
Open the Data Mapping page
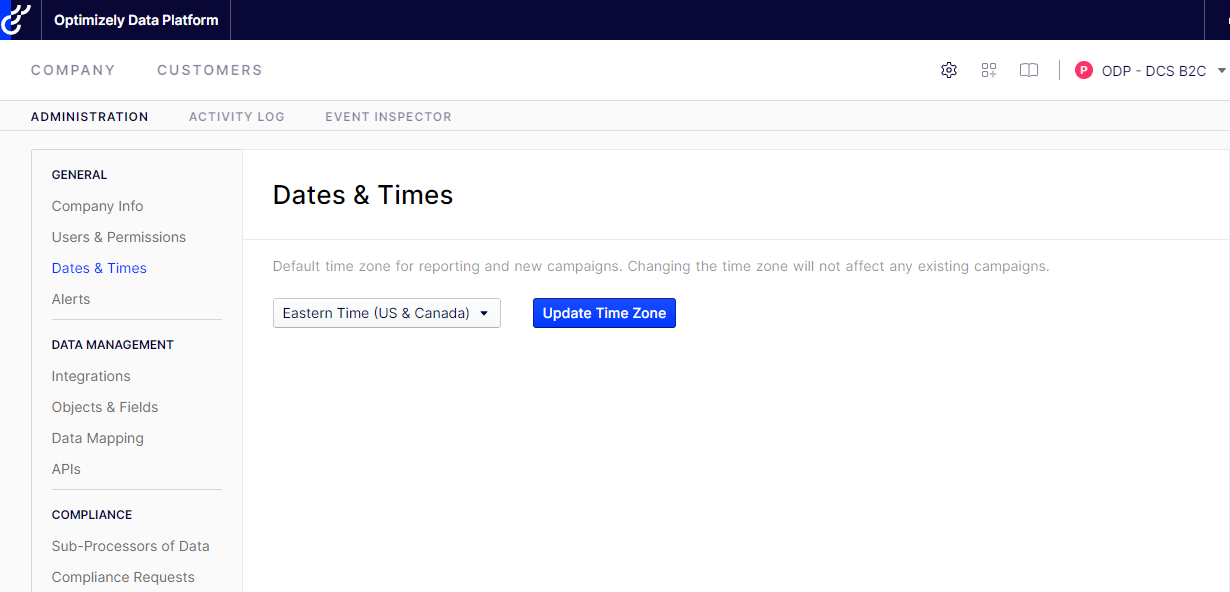(x=98, y=438)
